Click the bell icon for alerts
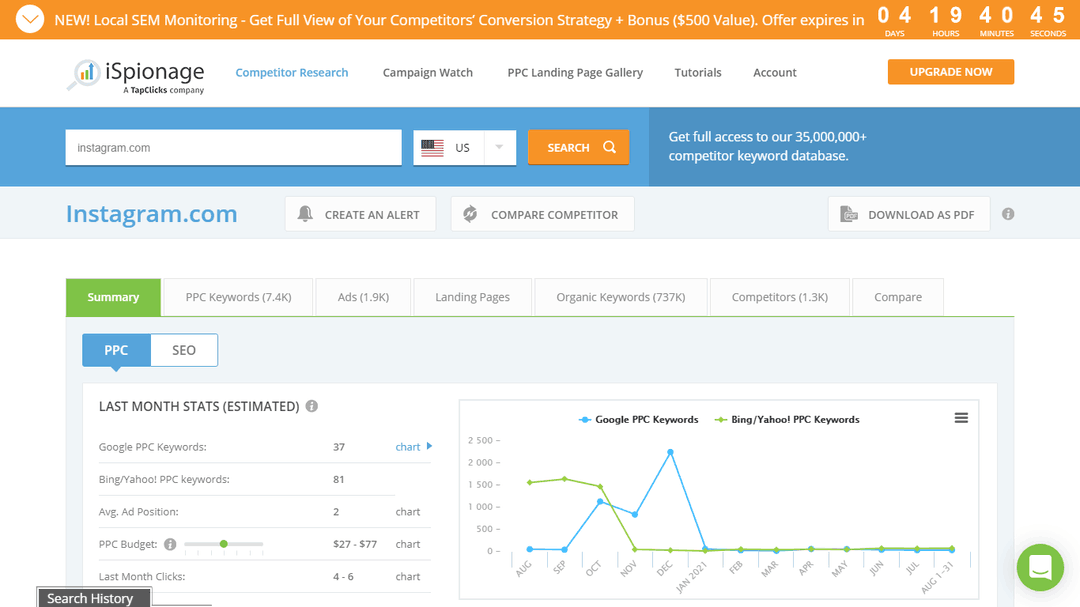1080x607 pixels. click(x=305, y=214)
